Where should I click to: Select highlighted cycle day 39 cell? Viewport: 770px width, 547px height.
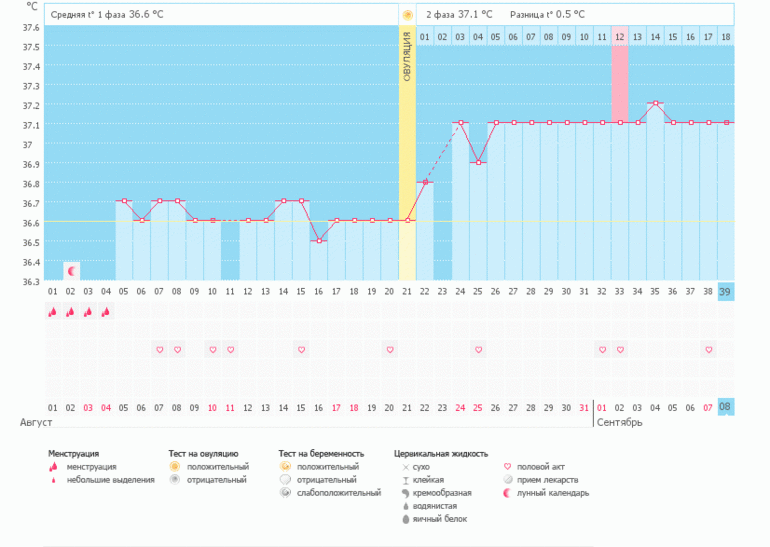point(726,291)
